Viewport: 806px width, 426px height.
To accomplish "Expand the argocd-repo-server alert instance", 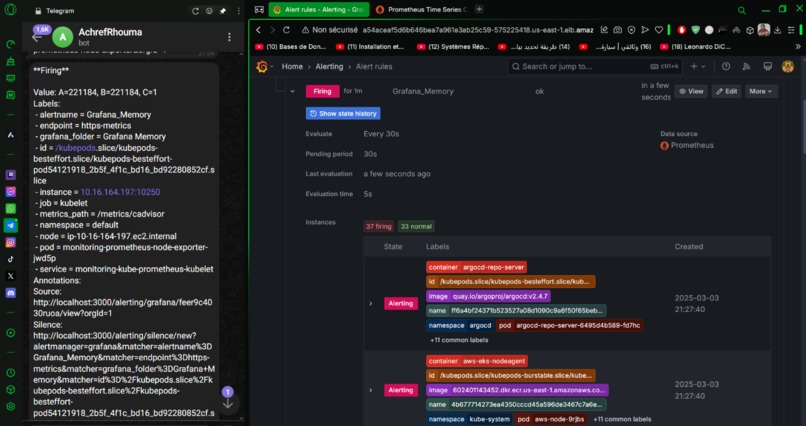I will [x=371, y=304].
